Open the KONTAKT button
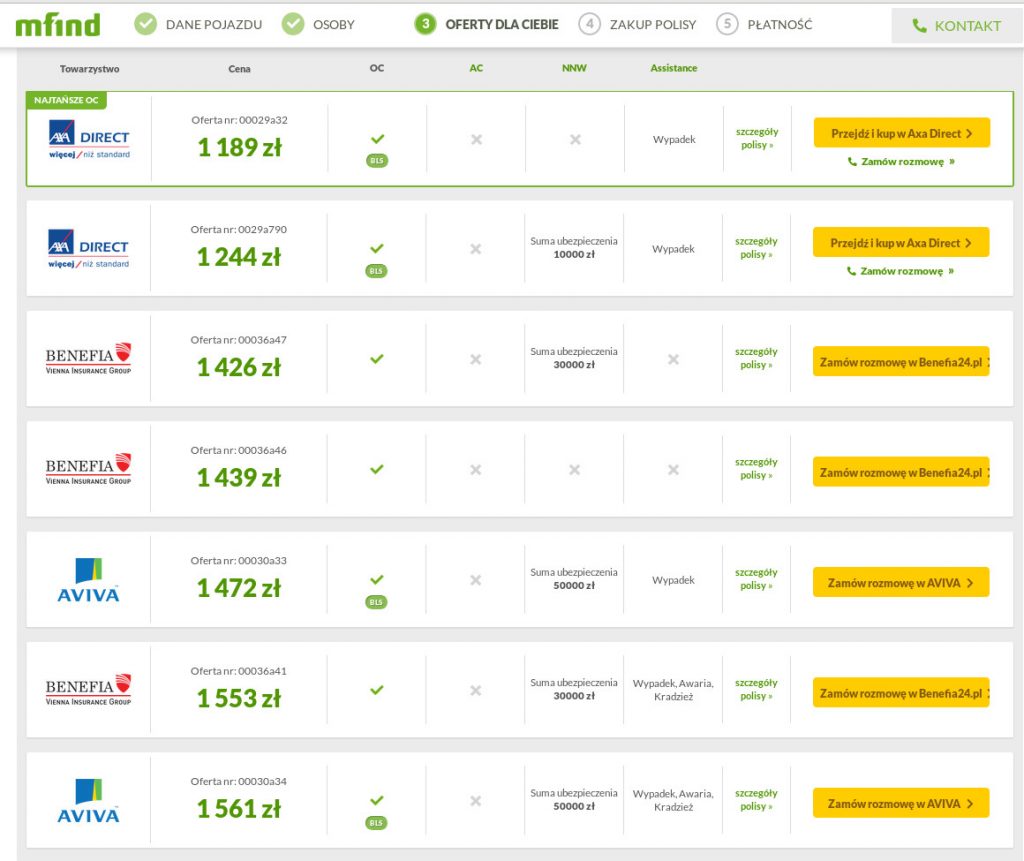Image resolution: width=1024 pixels, height=861 pixels. point(957,26)
